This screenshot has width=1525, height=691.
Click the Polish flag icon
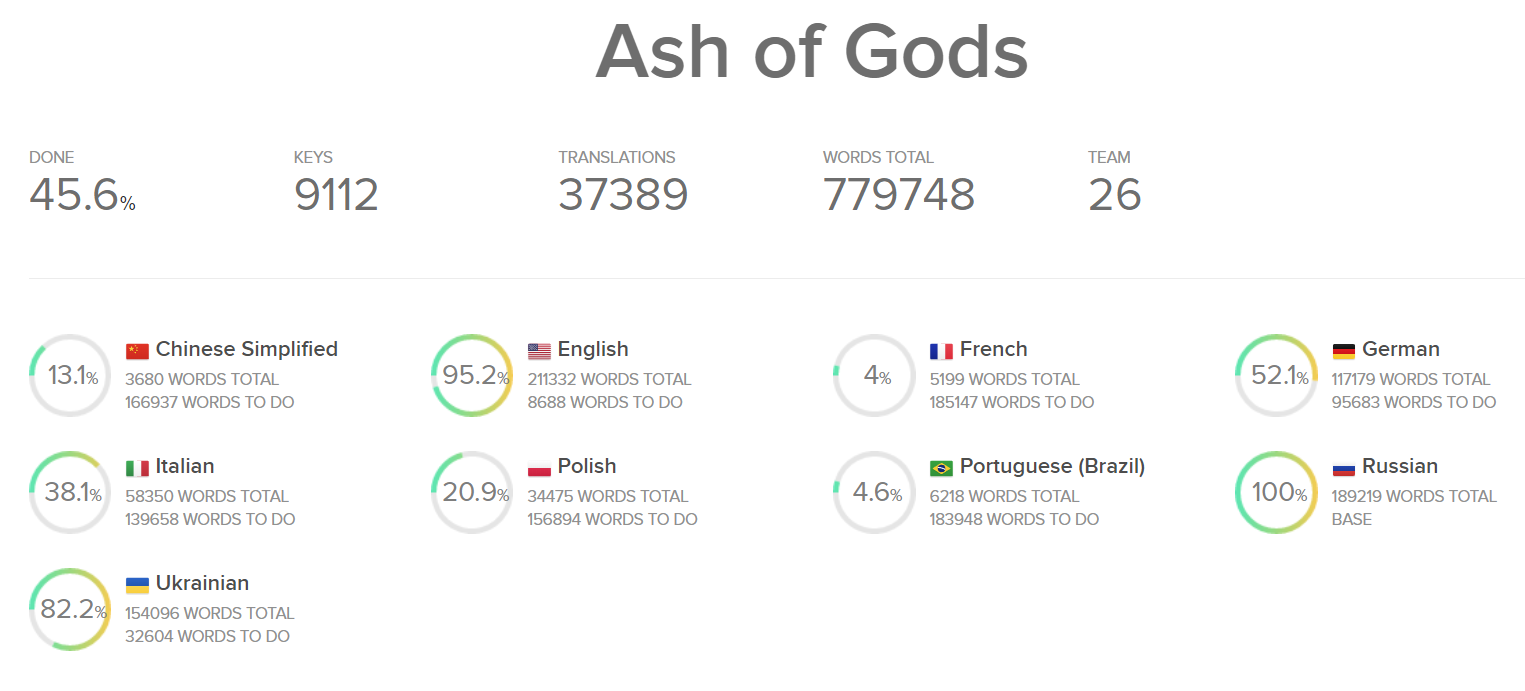pyautogui.click(x=539, y=468)
